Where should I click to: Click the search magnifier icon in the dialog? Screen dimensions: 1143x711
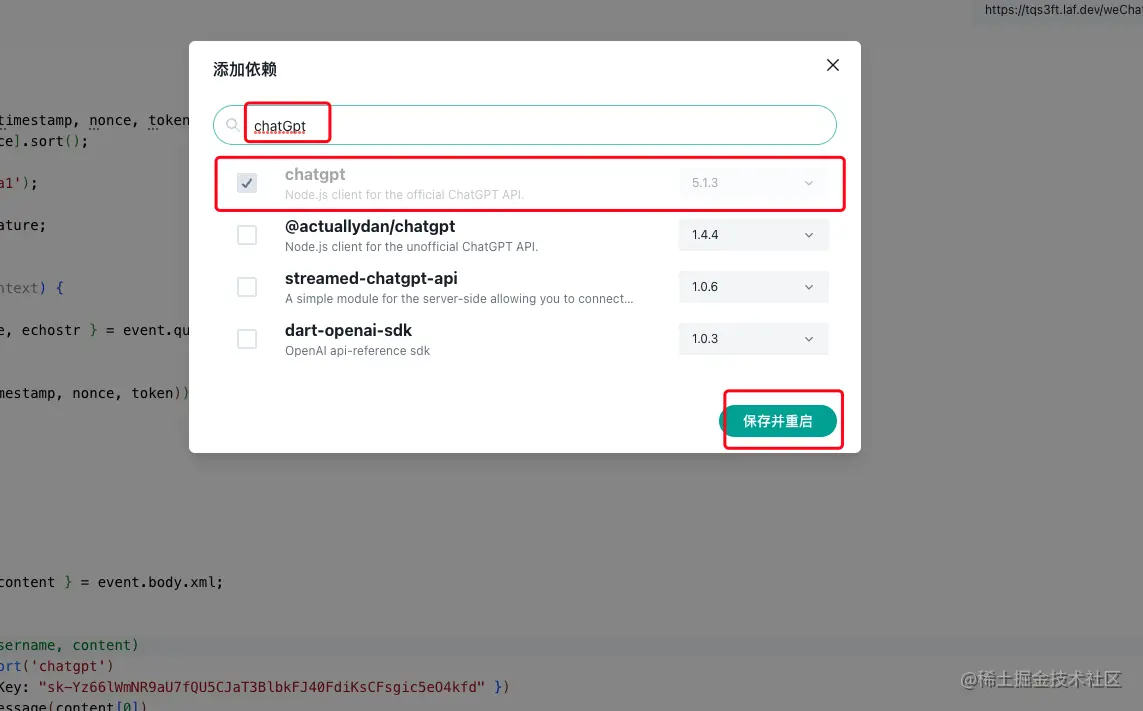point(231,124)
